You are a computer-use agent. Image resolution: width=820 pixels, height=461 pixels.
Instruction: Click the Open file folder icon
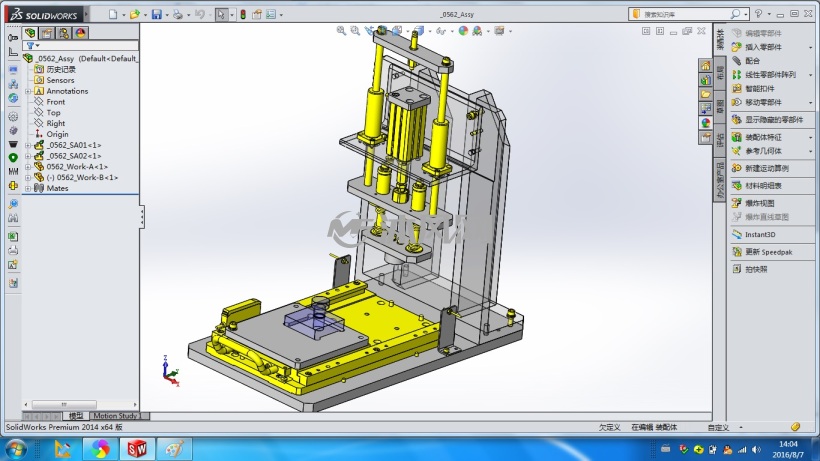click(x=134, y=15)
